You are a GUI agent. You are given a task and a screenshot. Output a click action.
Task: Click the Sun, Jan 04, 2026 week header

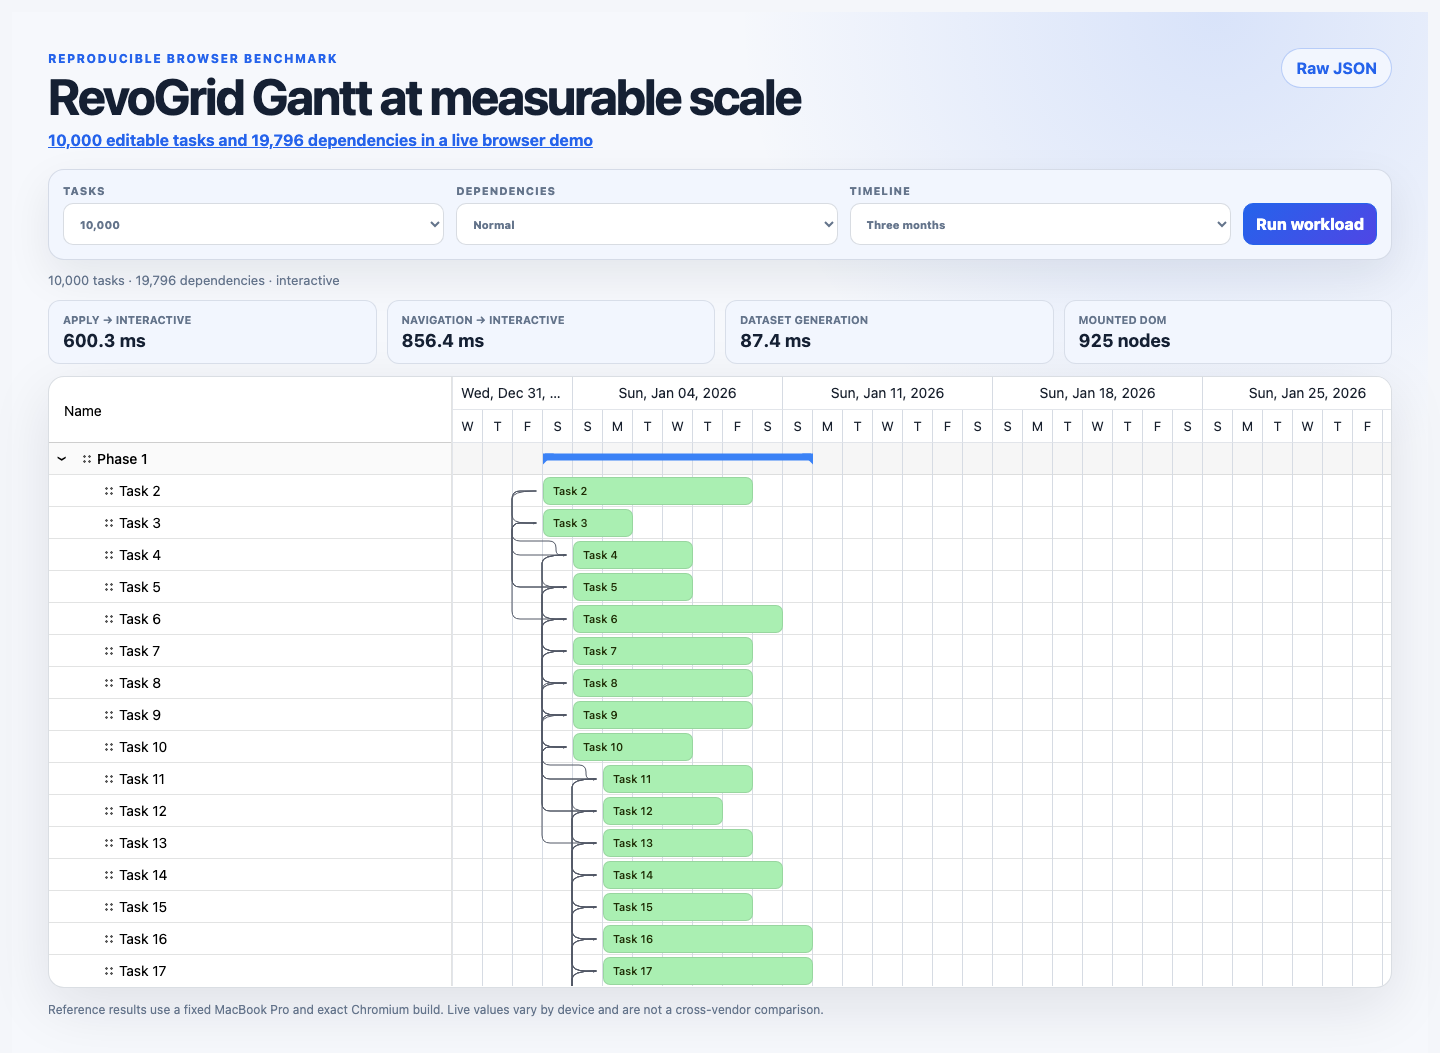(677, 393)
